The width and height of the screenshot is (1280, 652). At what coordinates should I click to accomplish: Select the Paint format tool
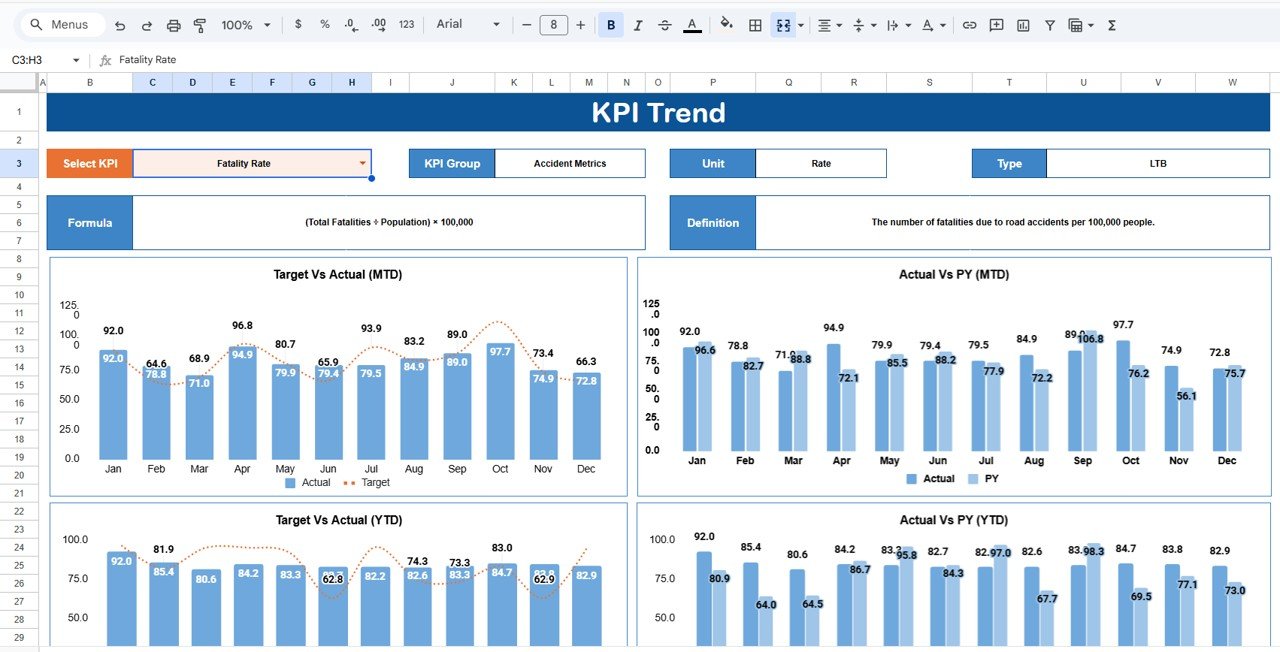(x=199, y=24)
